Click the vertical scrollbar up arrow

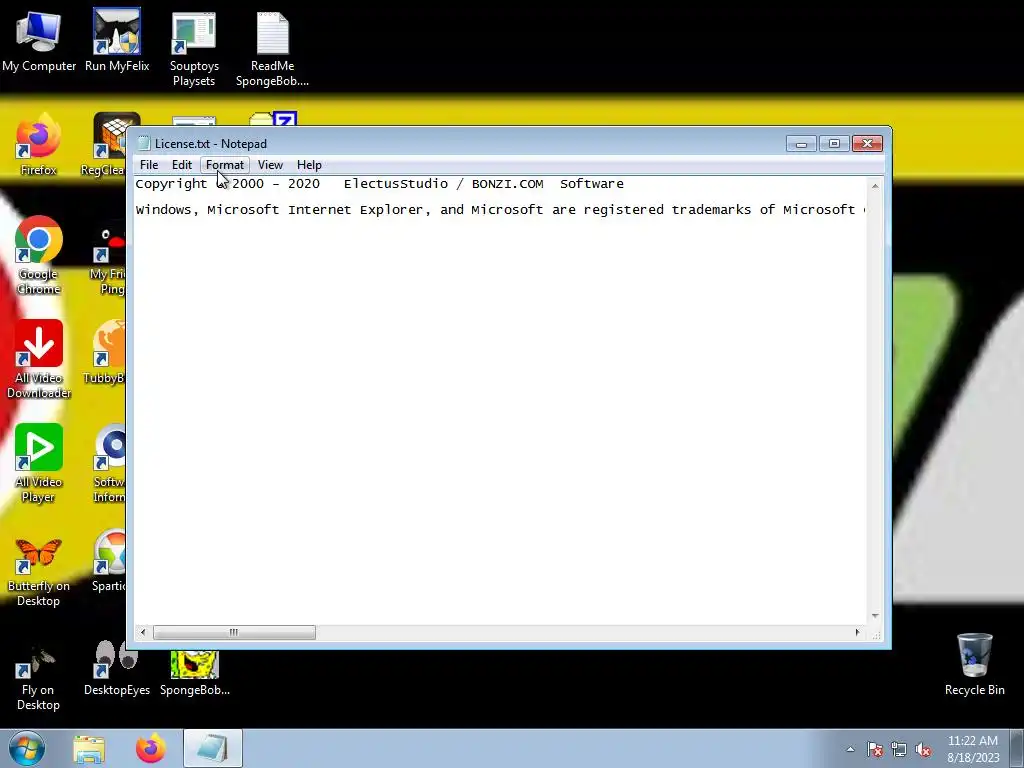[x=875, y=186]
